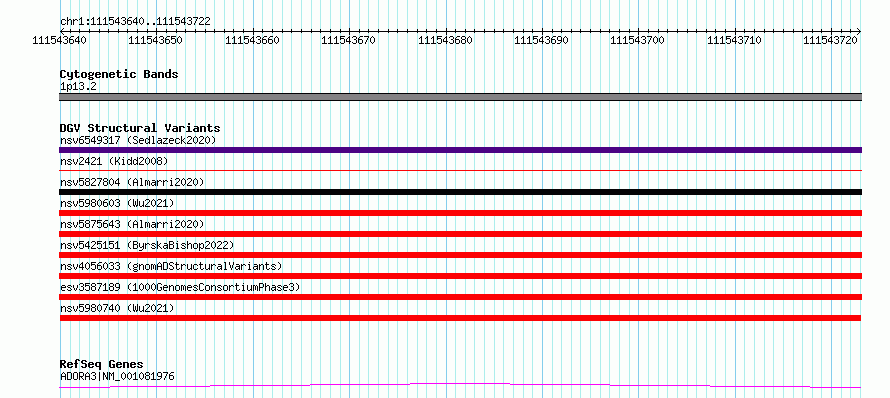Click the gray 1p13.2 cytoband bar
This screenshot has width=890, height=398.
pyautogui.click(x=460, y=97)
